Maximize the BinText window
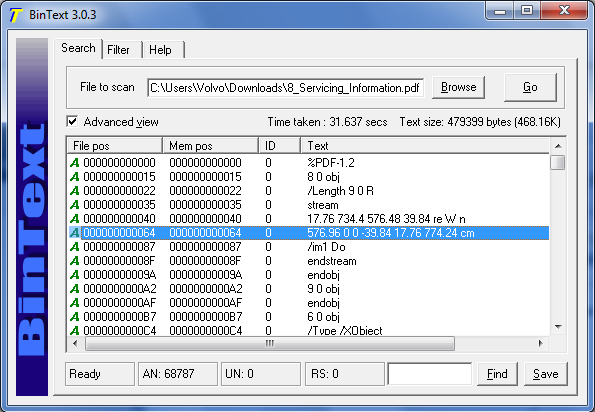 pyautogui.click(x=527, y=11)
